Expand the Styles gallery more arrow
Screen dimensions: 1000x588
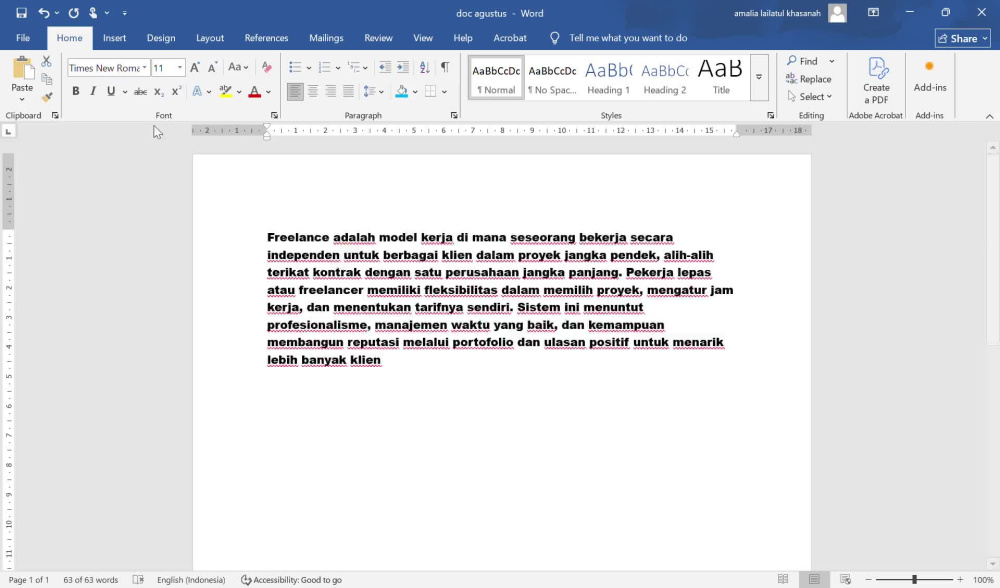click(x=759, y=77)
